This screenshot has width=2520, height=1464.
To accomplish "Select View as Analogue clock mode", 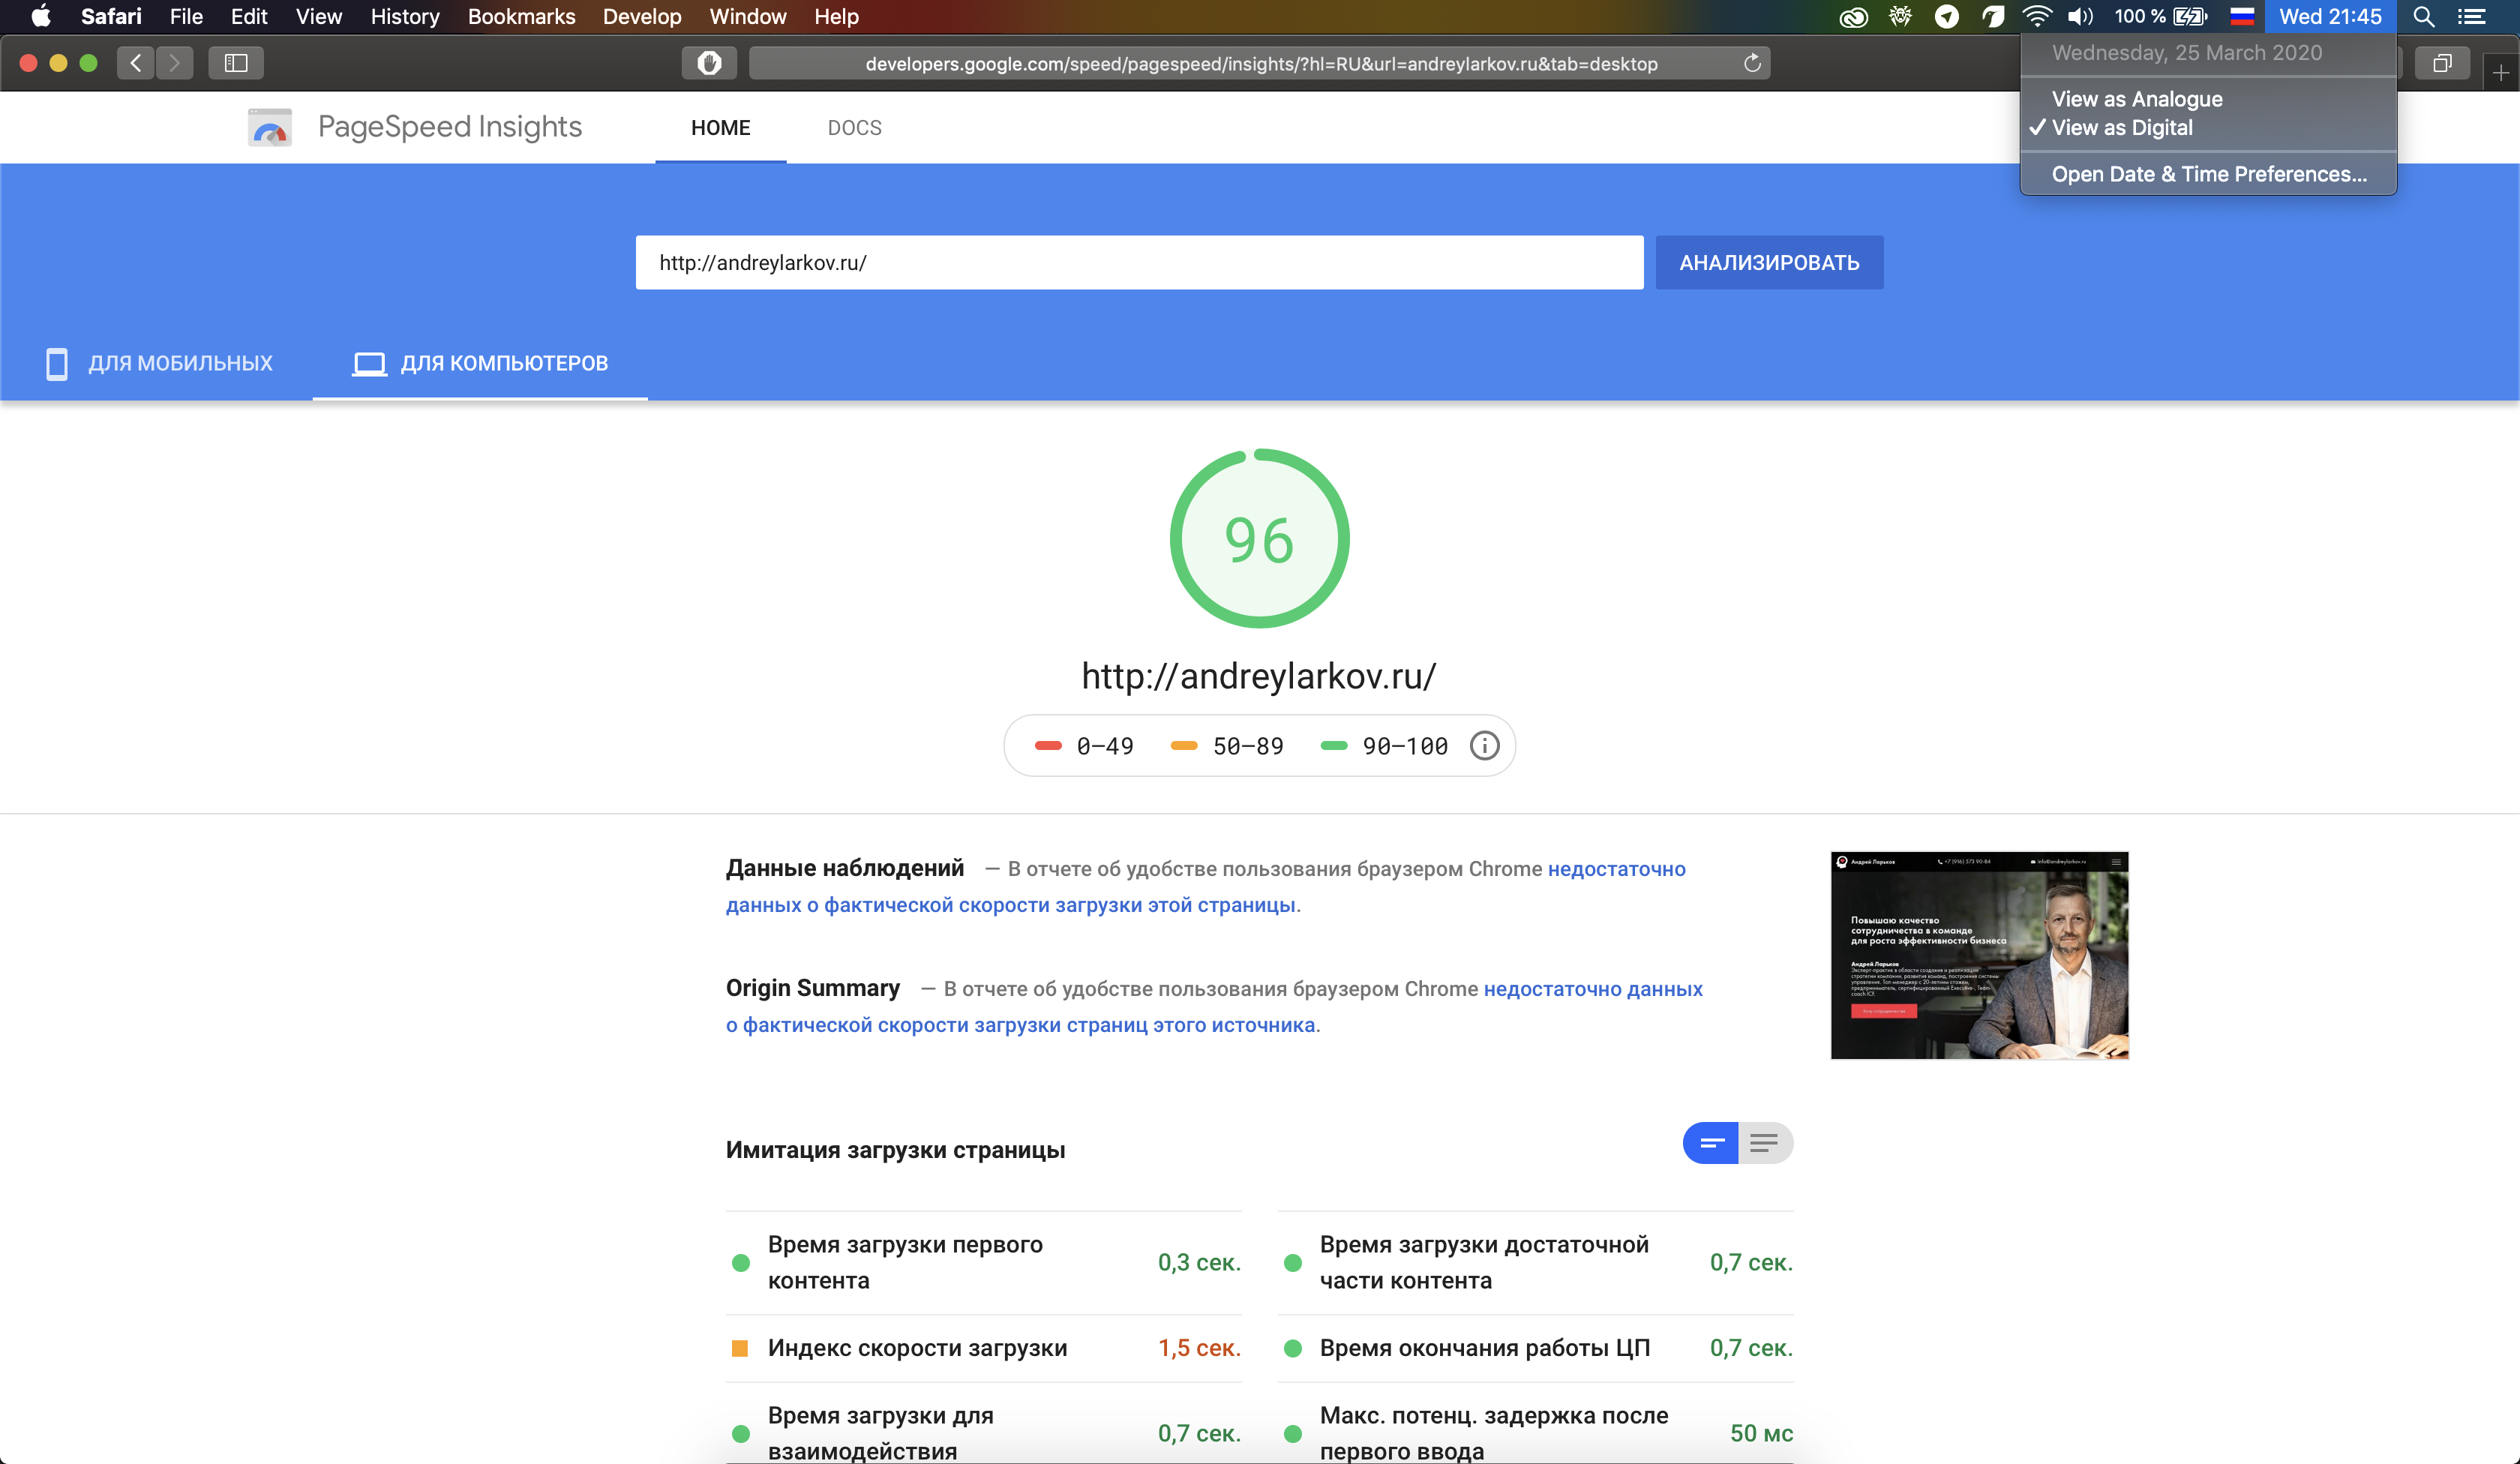I will [x=2137, y=98].
